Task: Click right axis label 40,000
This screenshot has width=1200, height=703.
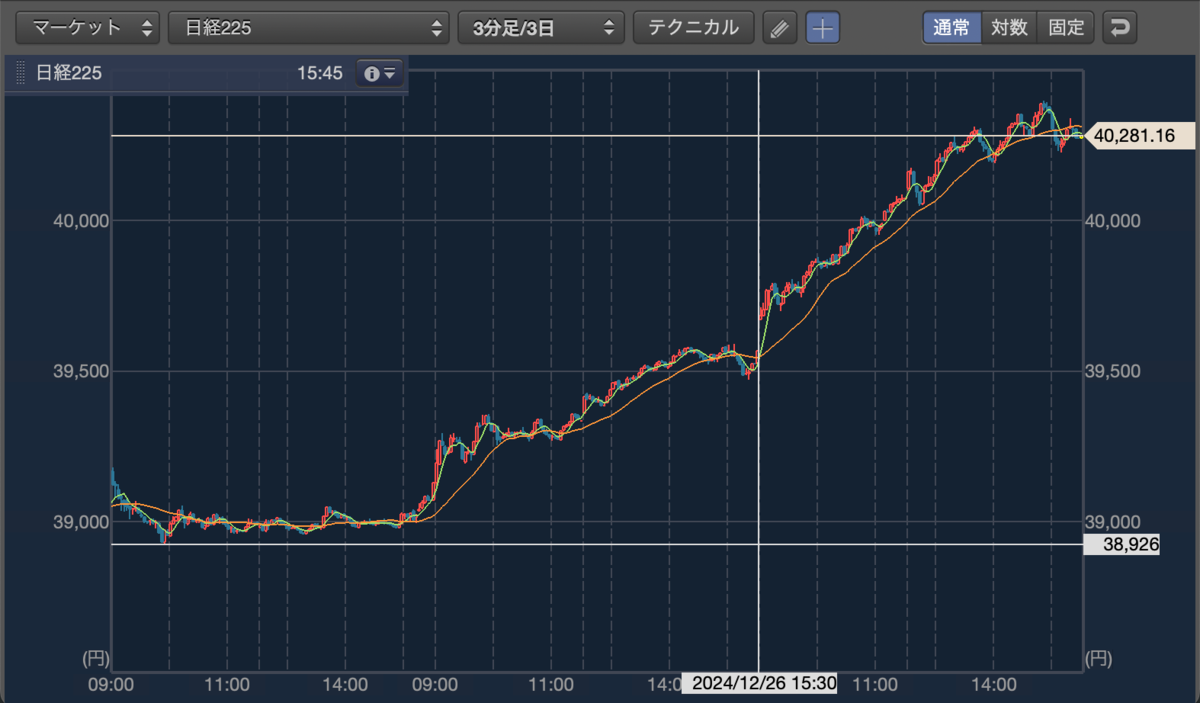Action: (1113, 220)
